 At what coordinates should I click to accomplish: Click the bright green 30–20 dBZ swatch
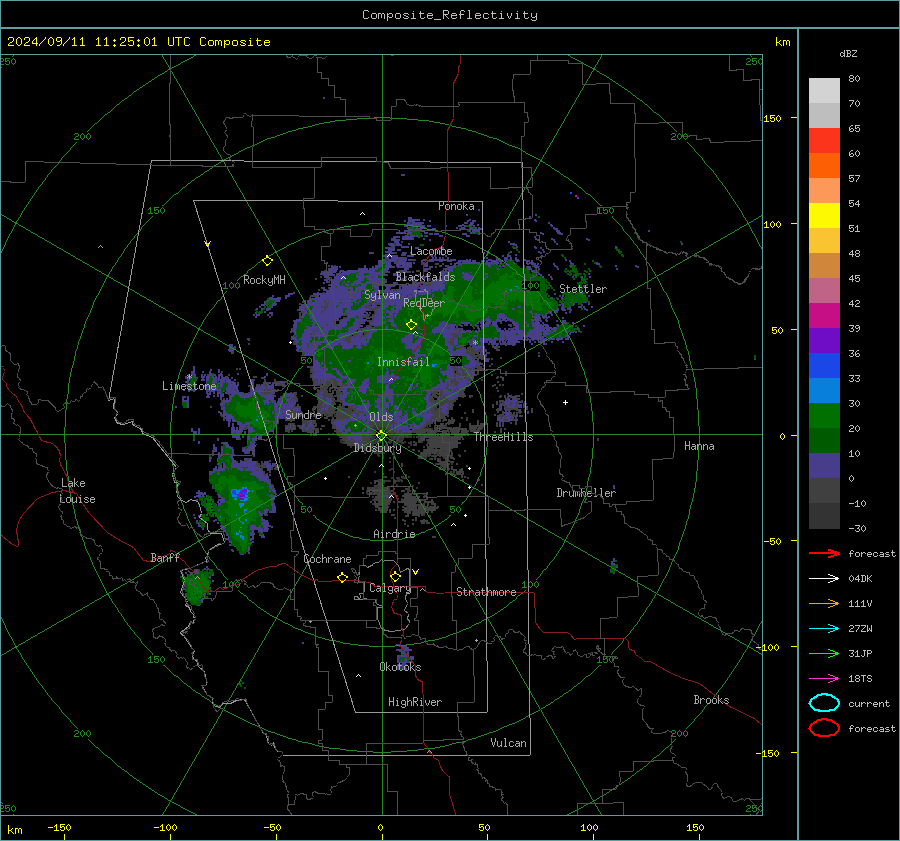tap(824, 416)
